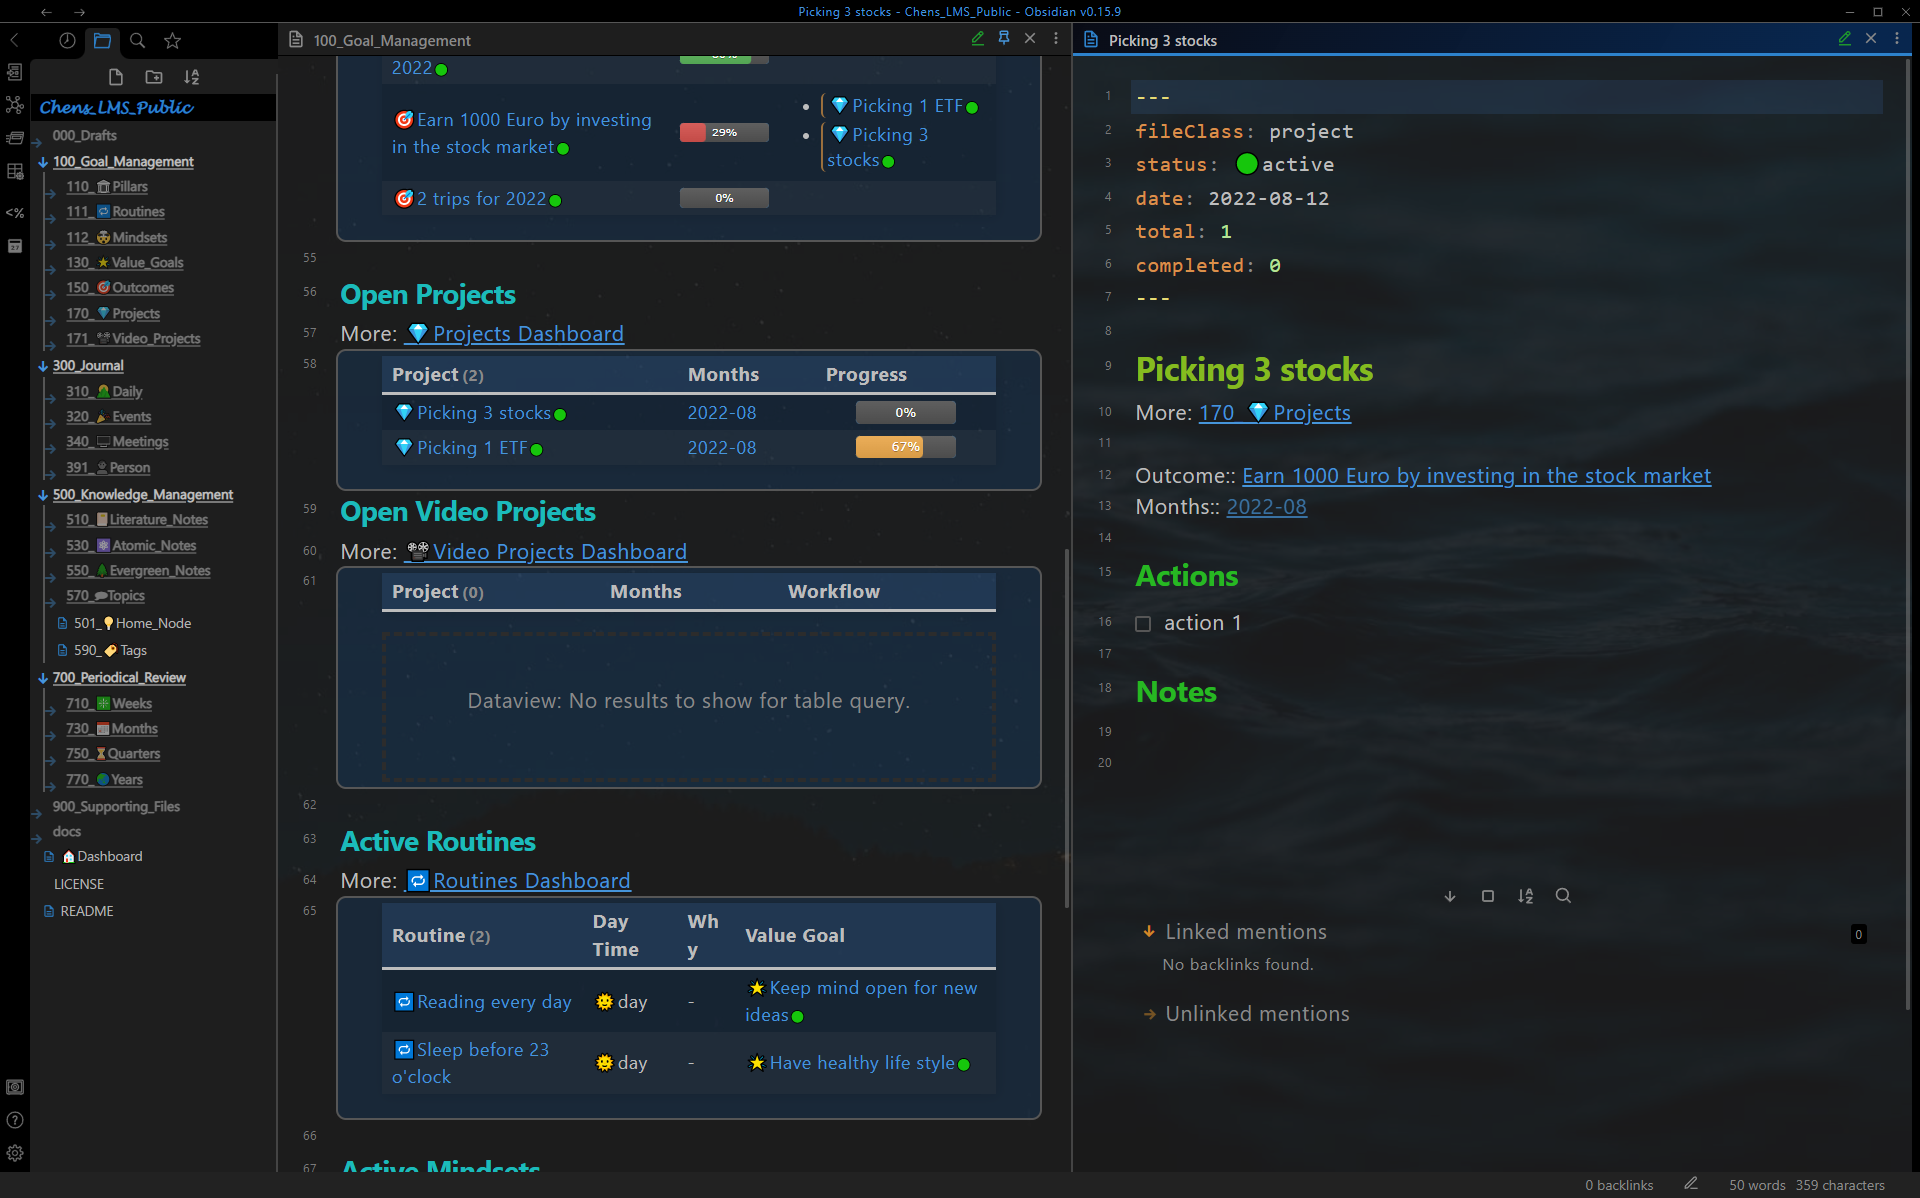Image resolution: width=1920 pixels, height=1198 pixels.
Task: Check the 'action 1' checkbox
Action: pyautogui.click(x=1143, y=624)
